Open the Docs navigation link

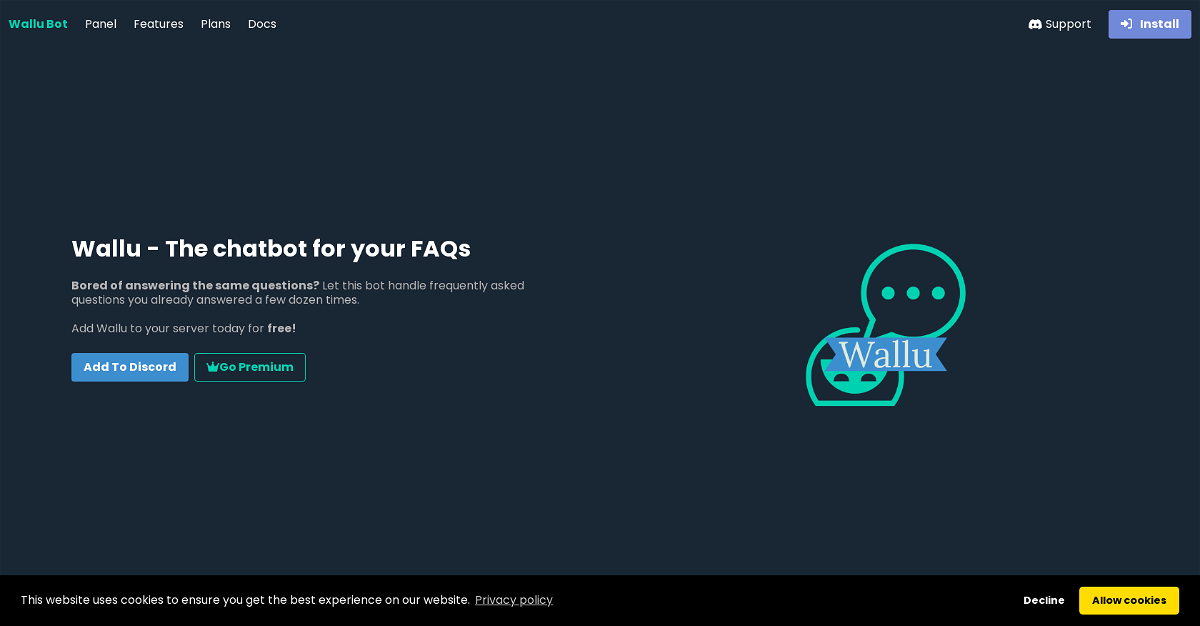(262, 24)
